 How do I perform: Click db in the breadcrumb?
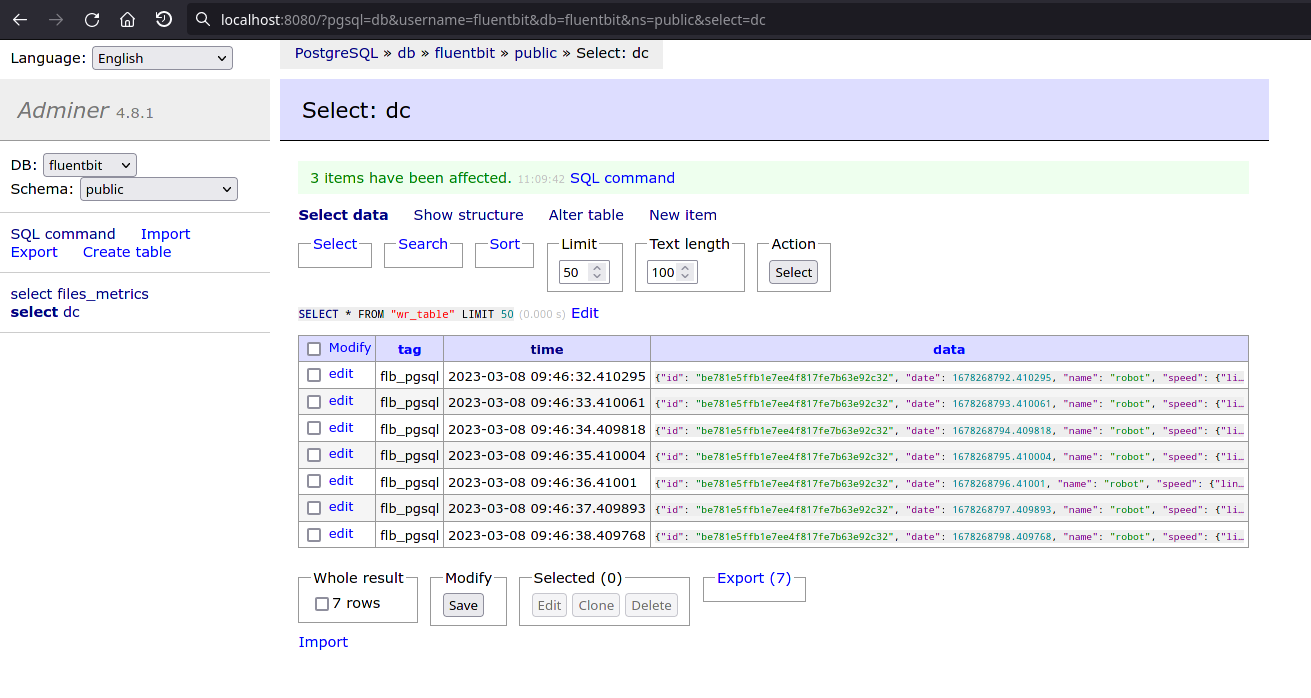406,53
